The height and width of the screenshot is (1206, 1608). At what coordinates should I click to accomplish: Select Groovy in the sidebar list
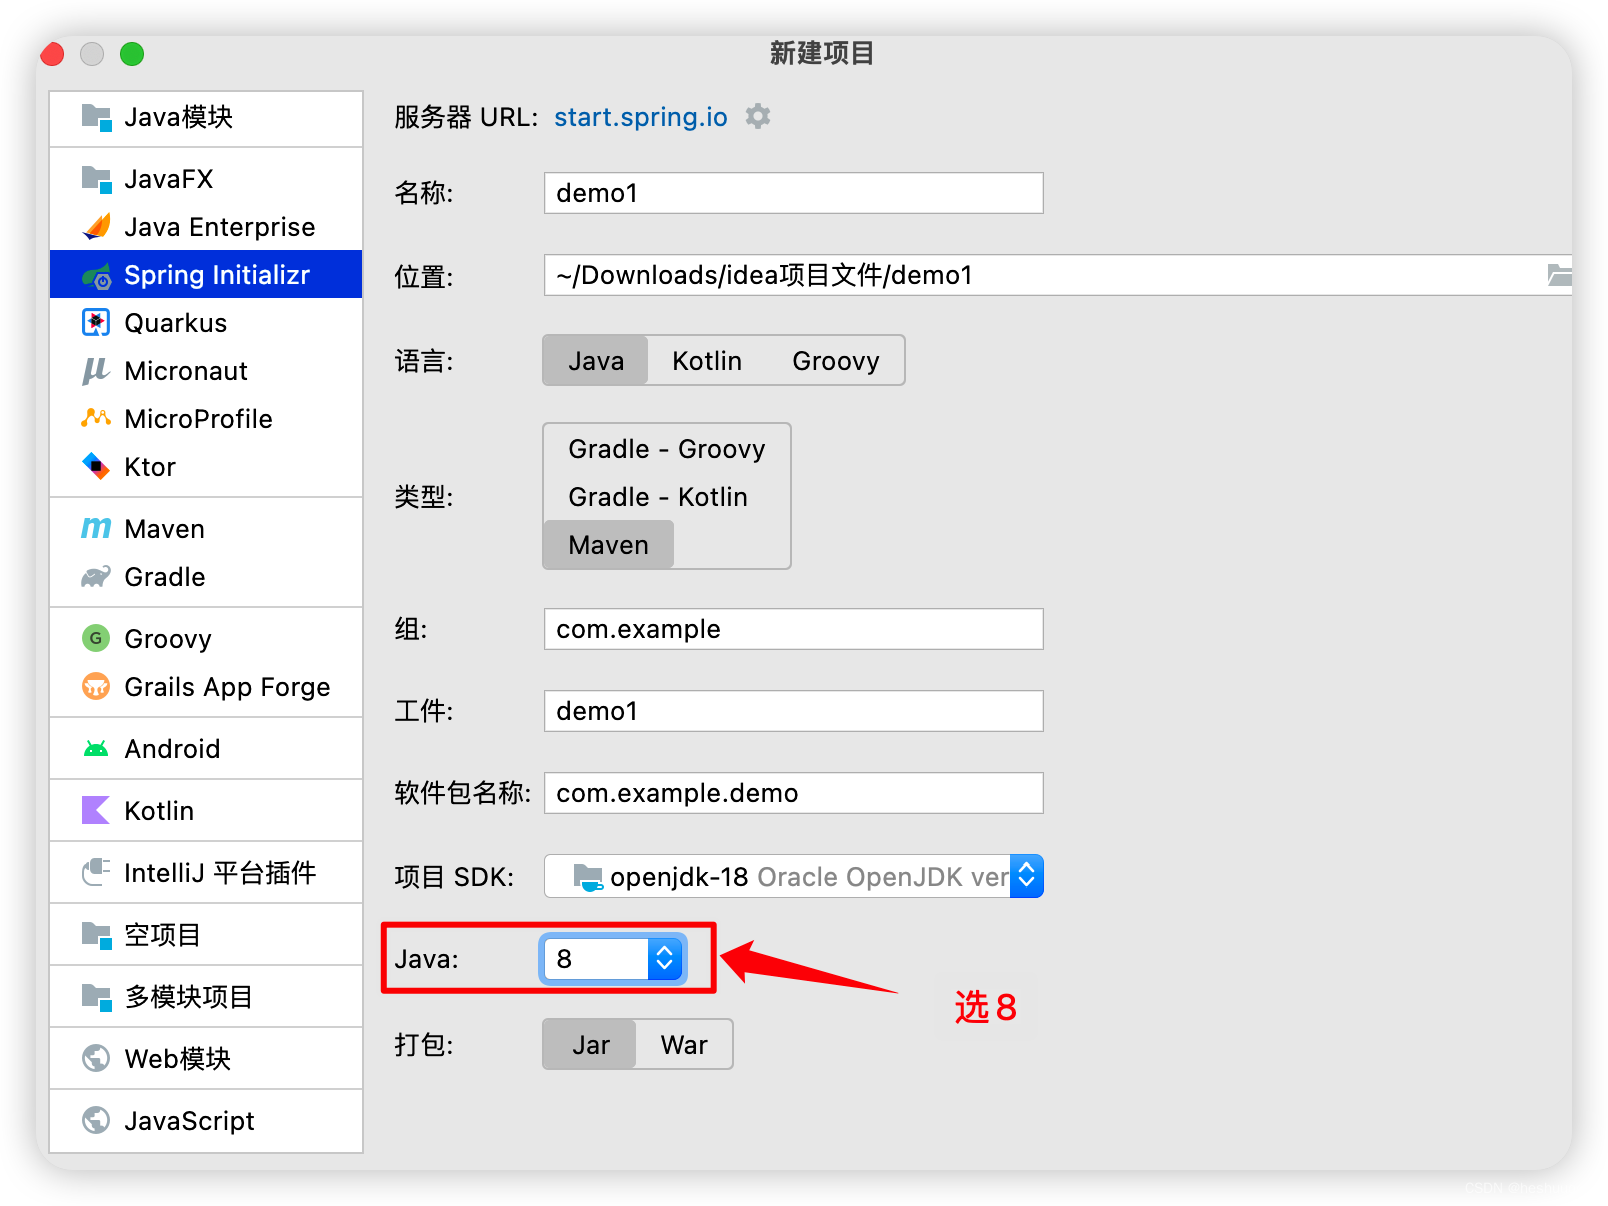point(168,639)
